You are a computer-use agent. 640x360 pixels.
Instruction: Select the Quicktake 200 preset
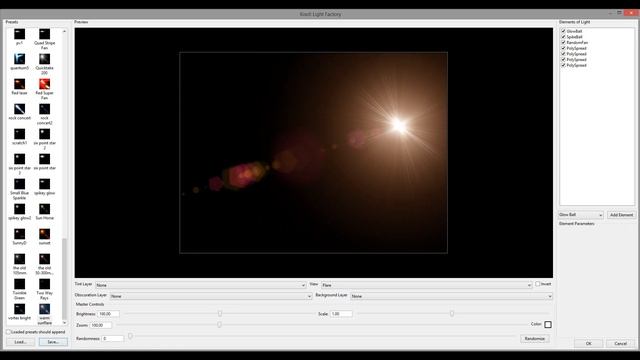[44, 59]
